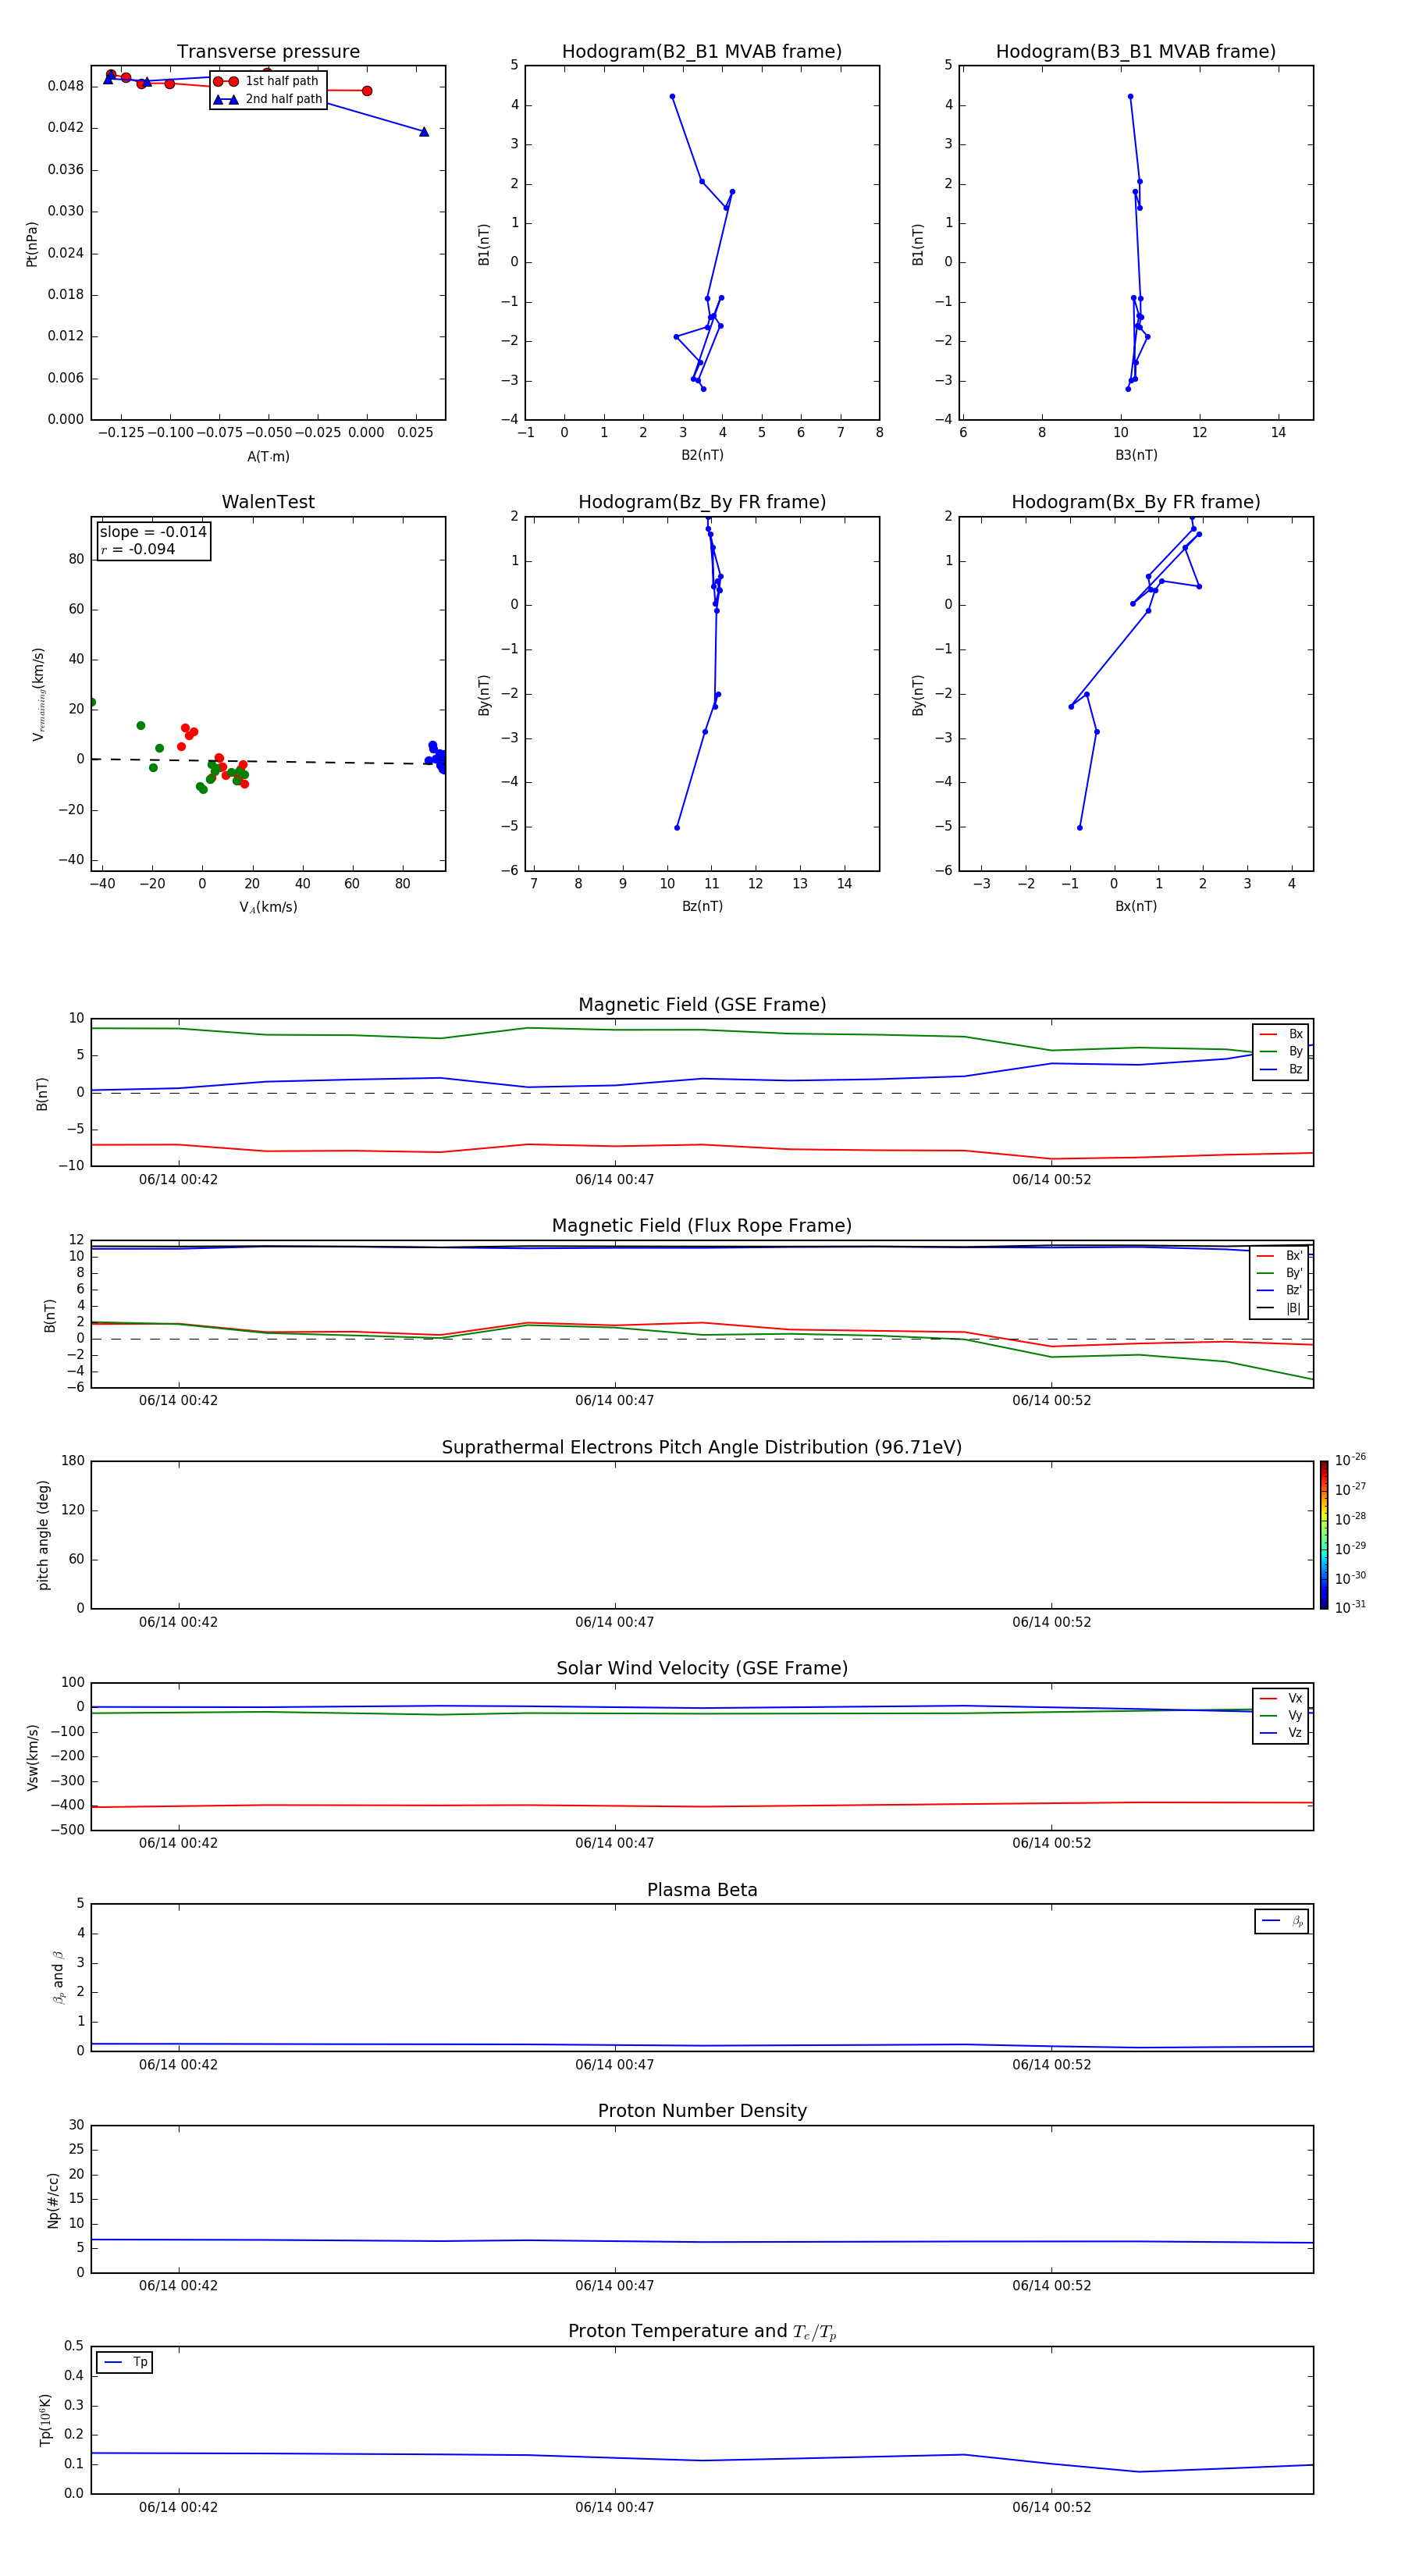
Task: Click the 'slope = -0.014' annotation
Action: click(153, 532)
